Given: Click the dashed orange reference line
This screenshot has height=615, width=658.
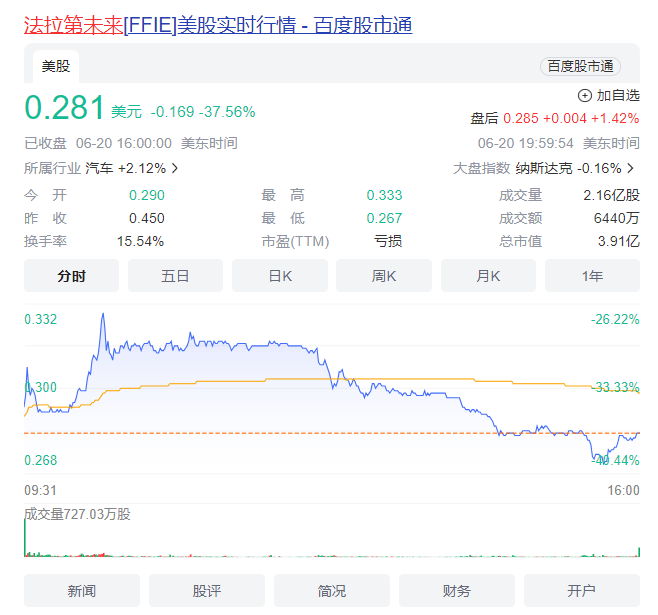Looking at the screenshot, I should coord(332,433).
